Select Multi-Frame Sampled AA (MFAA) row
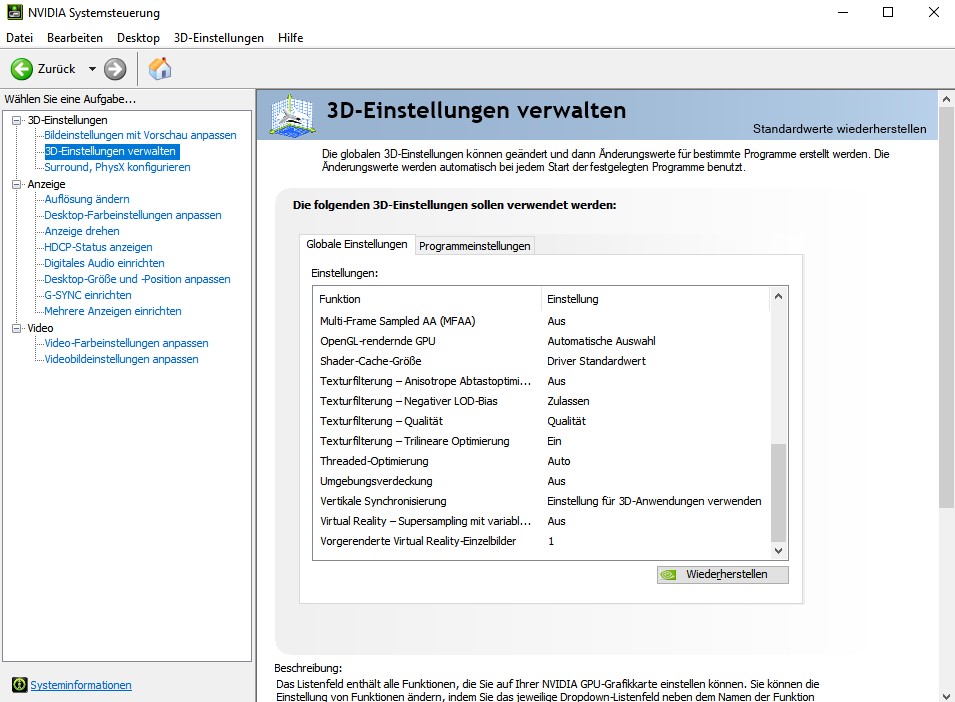Viewport: 955px width, 702px height. click(x=541, y=321)
